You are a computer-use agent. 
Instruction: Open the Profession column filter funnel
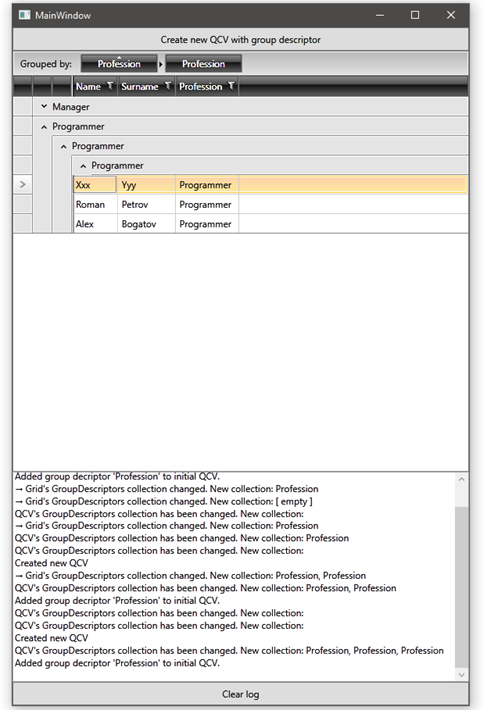231,86
